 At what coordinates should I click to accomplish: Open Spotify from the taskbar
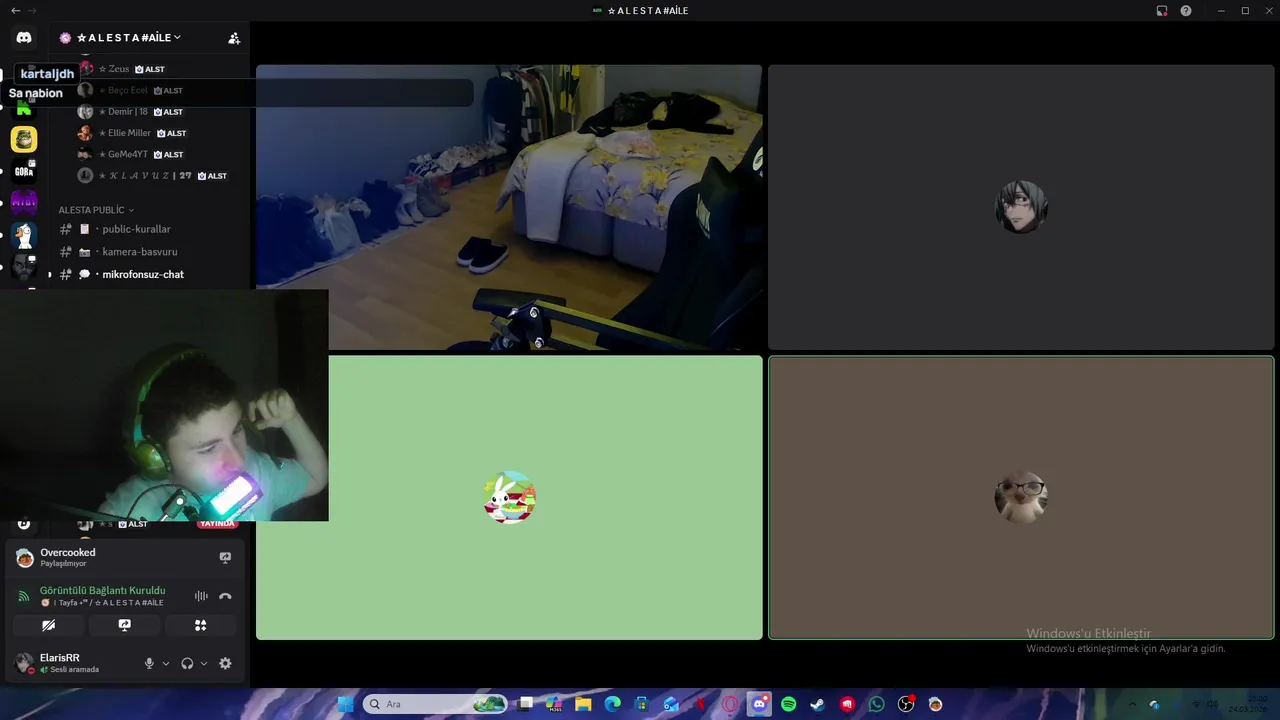tap(789, 704)
